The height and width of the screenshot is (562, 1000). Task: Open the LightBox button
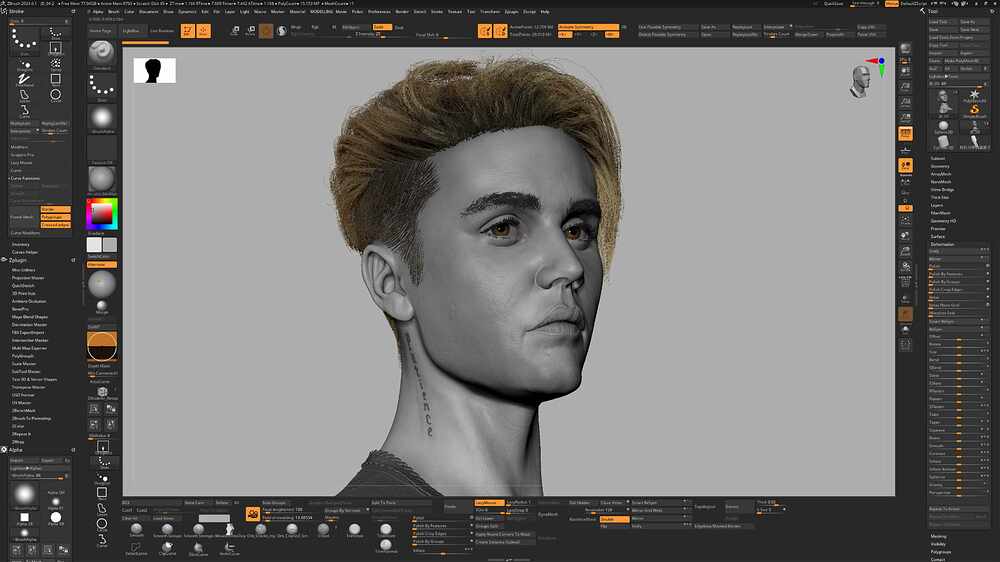tap(131, 31)
